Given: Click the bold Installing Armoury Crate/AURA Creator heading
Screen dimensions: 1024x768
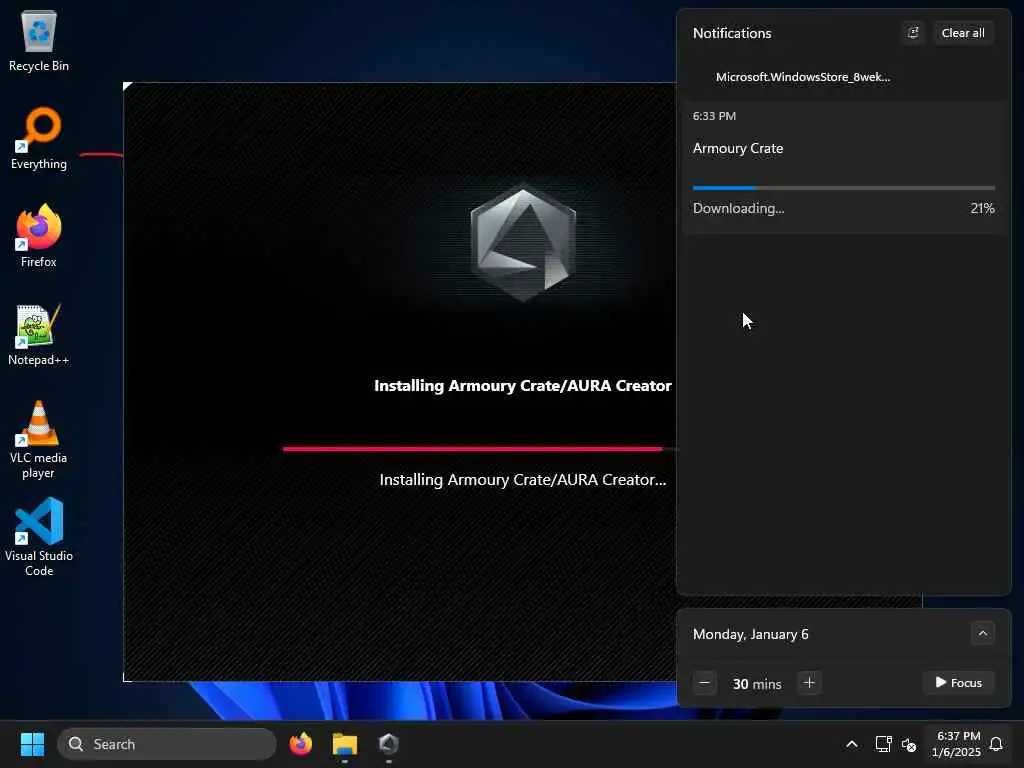Looking at the screenshot, I should pos(522,386).
